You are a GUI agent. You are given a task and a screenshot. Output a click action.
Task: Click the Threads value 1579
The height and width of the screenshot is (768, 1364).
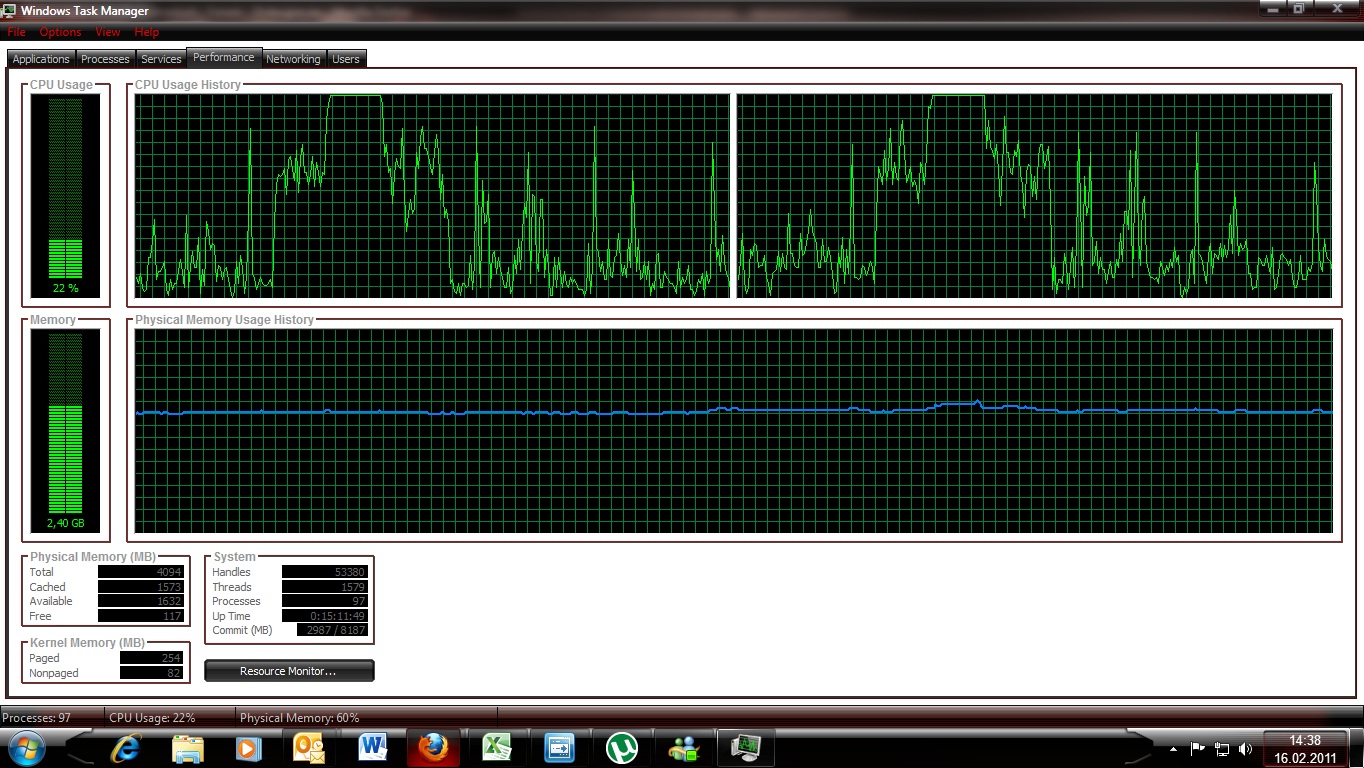[x=325, y=587]
